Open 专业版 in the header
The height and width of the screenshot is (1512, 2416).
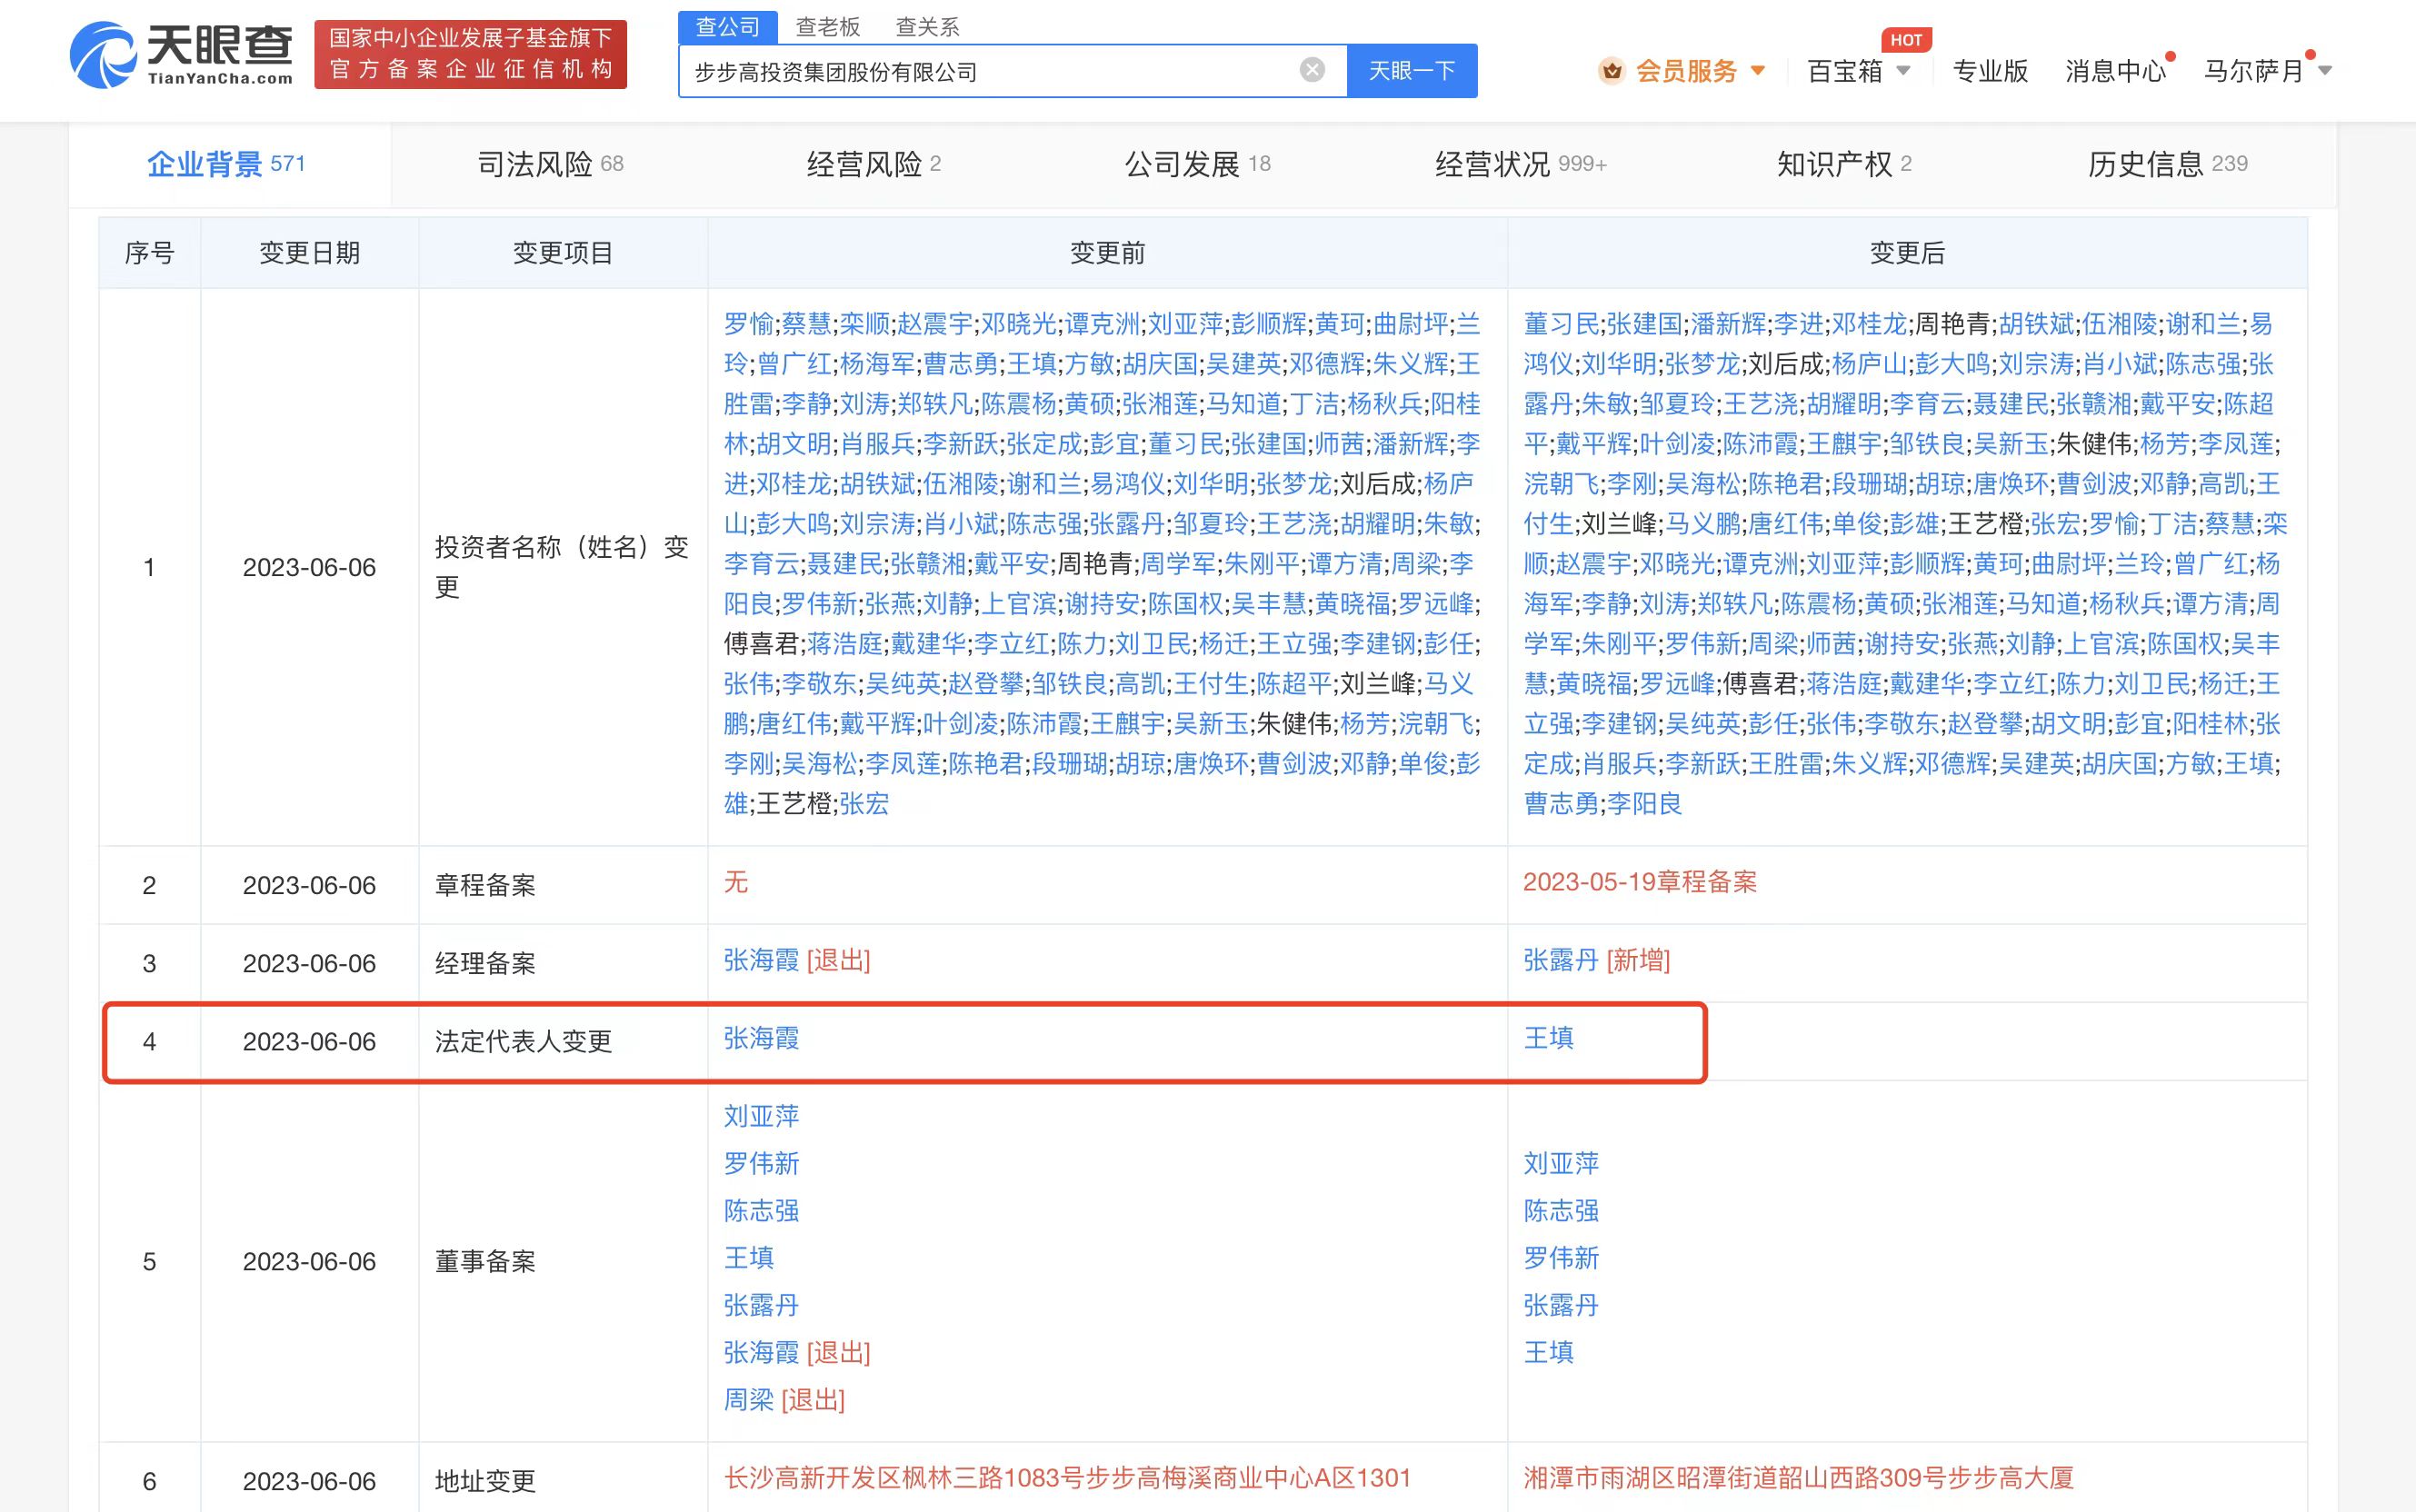pos(1990,71)
